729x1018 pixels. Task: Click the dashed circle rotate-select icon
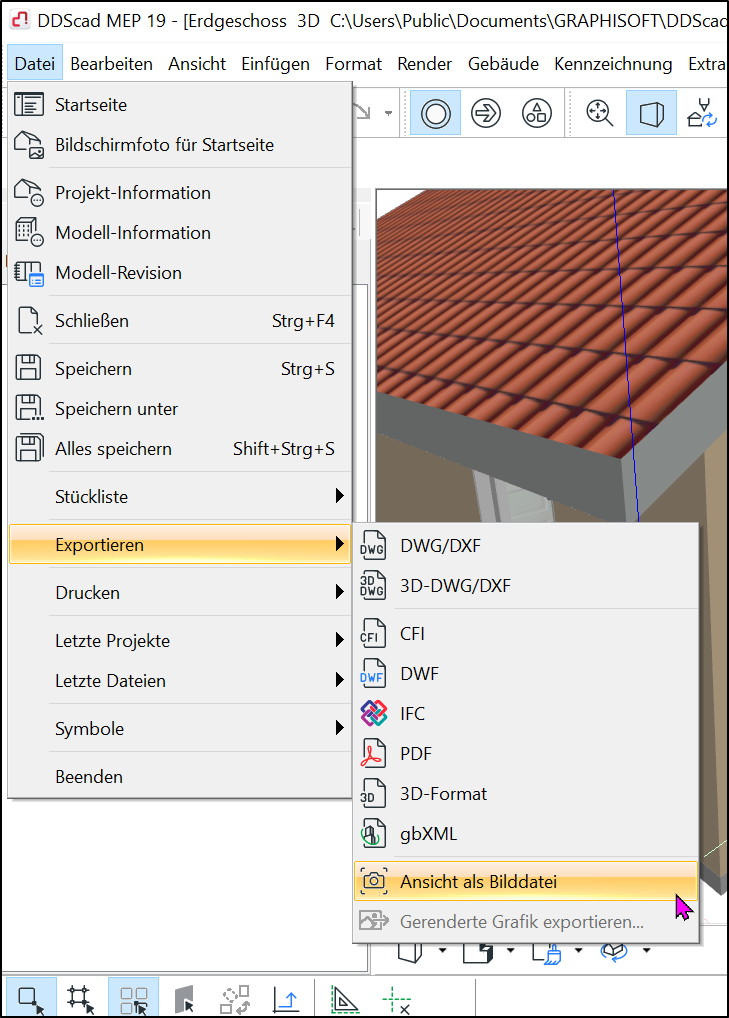pyautogui.click(x=234, y=999)
